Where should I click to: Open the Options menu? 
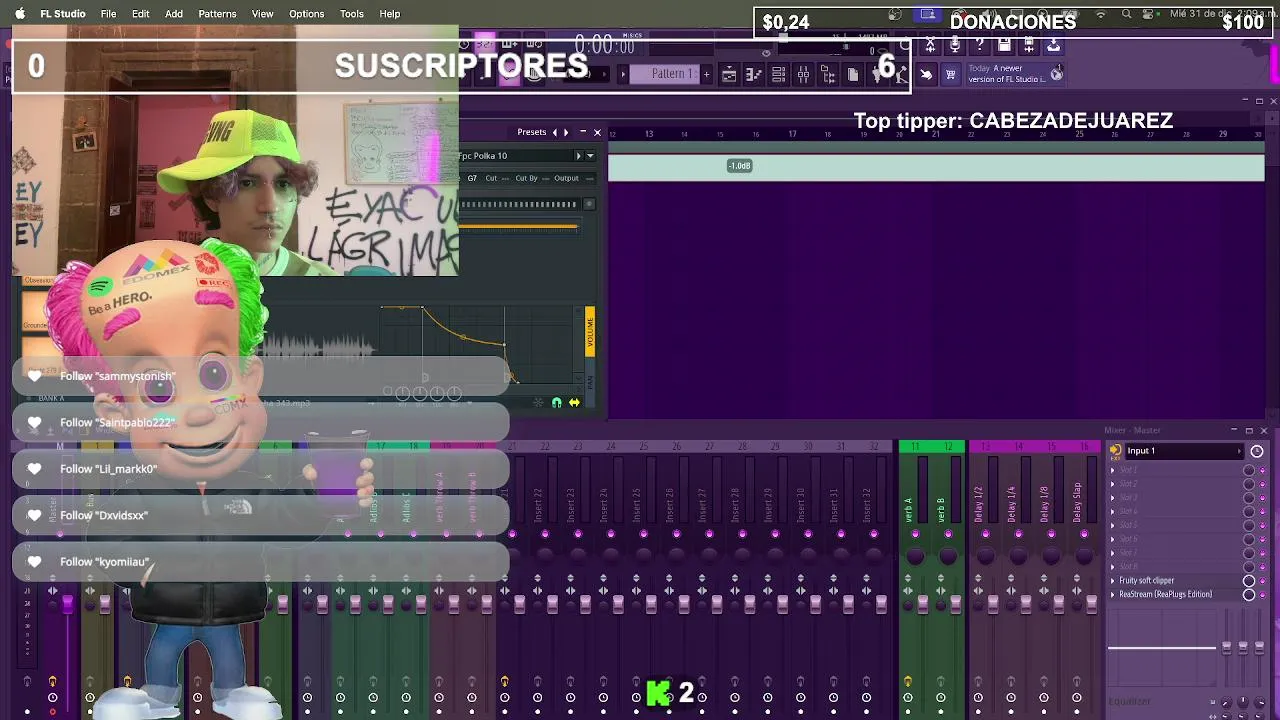tap(306, 14)
